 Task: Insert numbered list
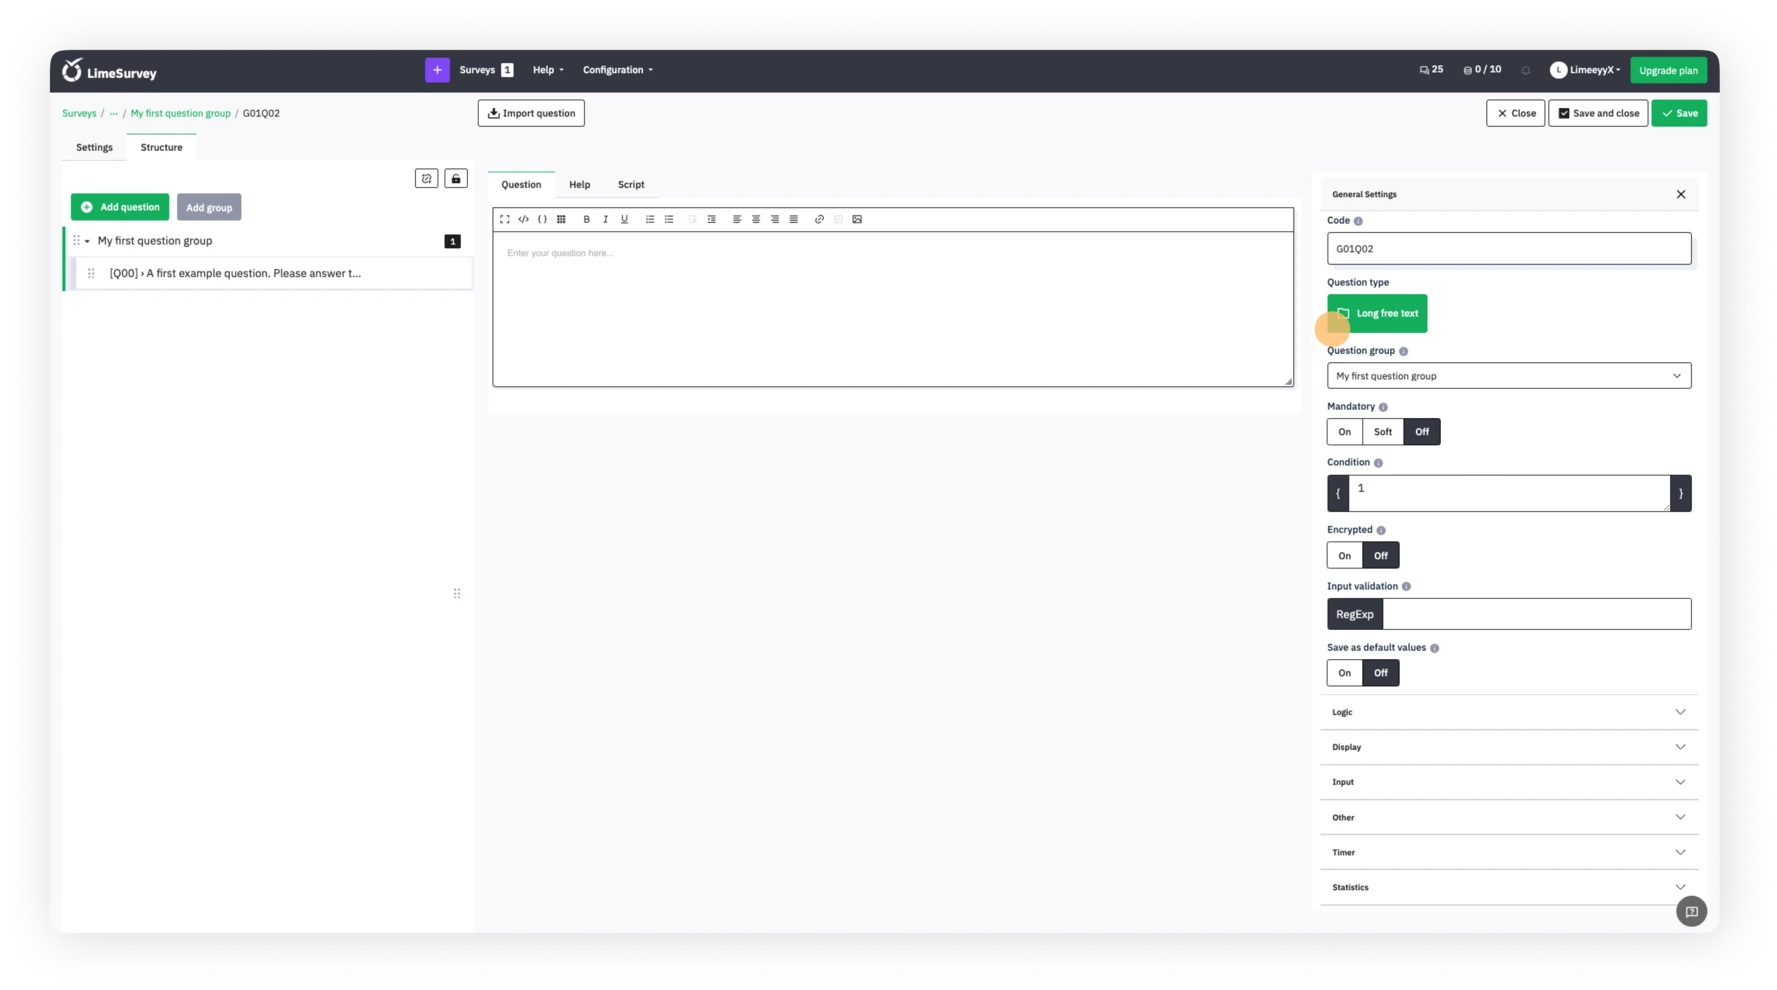(650, 219)
